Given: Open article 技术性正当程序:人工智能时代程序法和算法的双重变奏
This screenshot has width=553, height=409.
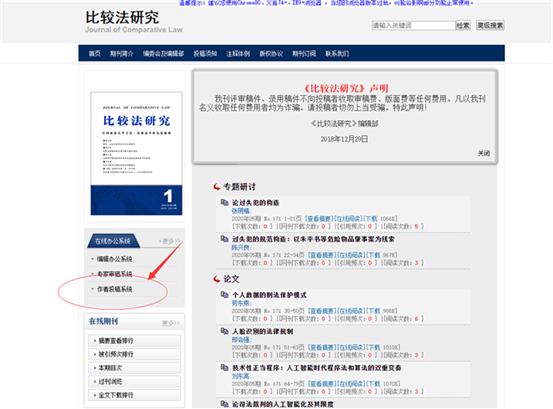Looking at the screenshot, I should click(317, 368).
